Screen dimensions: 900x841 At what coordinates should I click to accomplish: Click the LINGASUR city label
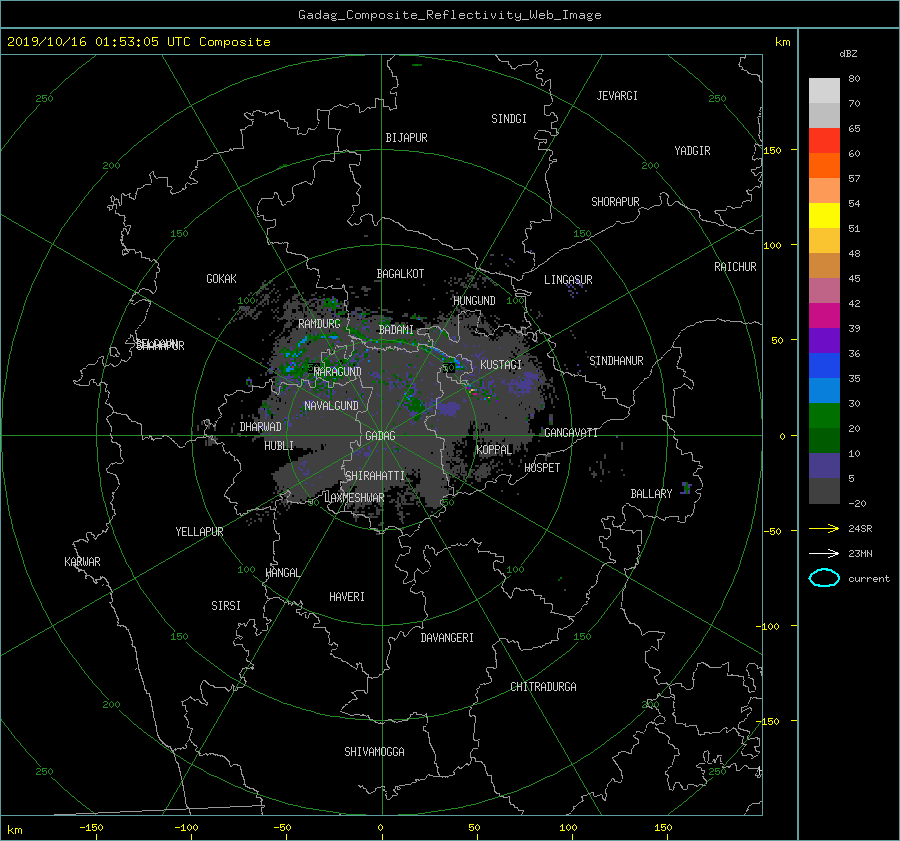click(568, 280)
